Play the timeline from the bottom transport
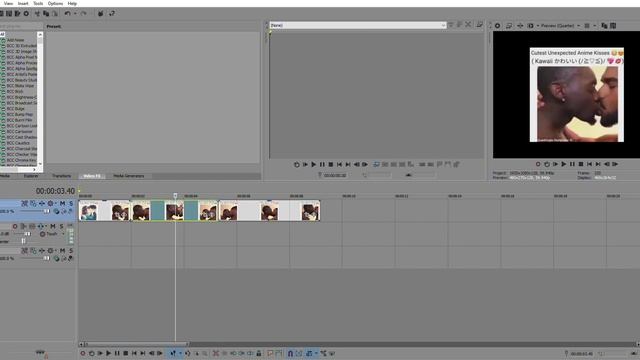The image size is (640, 360). [108, 353]
